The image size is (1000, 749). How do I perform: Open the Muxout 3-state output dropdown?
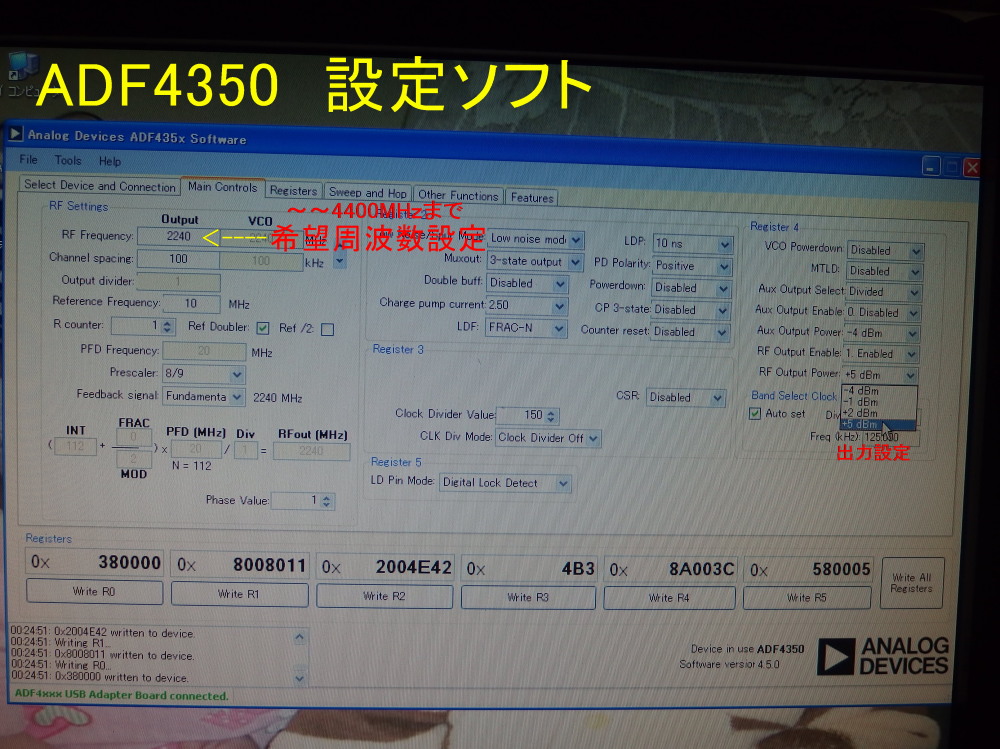[575, 262]
